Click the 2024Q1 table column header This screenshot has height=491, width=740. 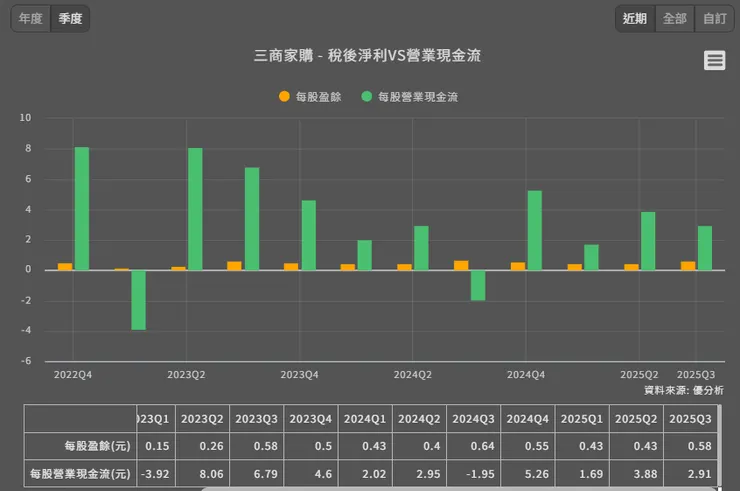click(365, 419)
